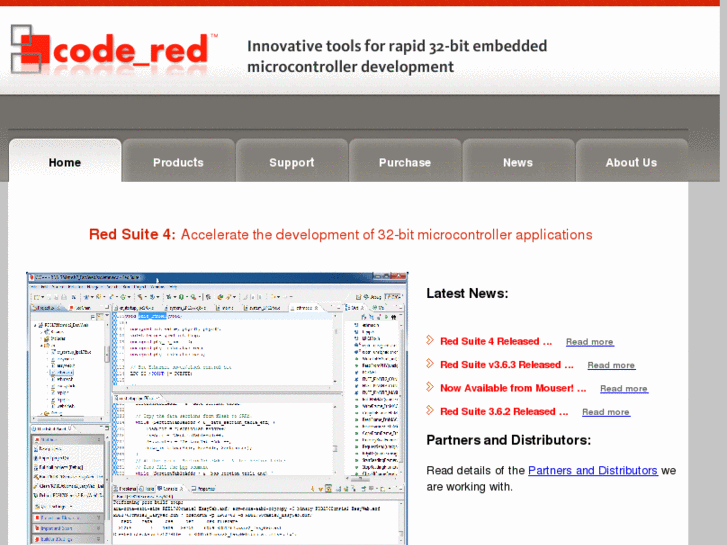Click Read more for Now Available from Mouser
Screen dimensions: 727x545
pos(624,389)
